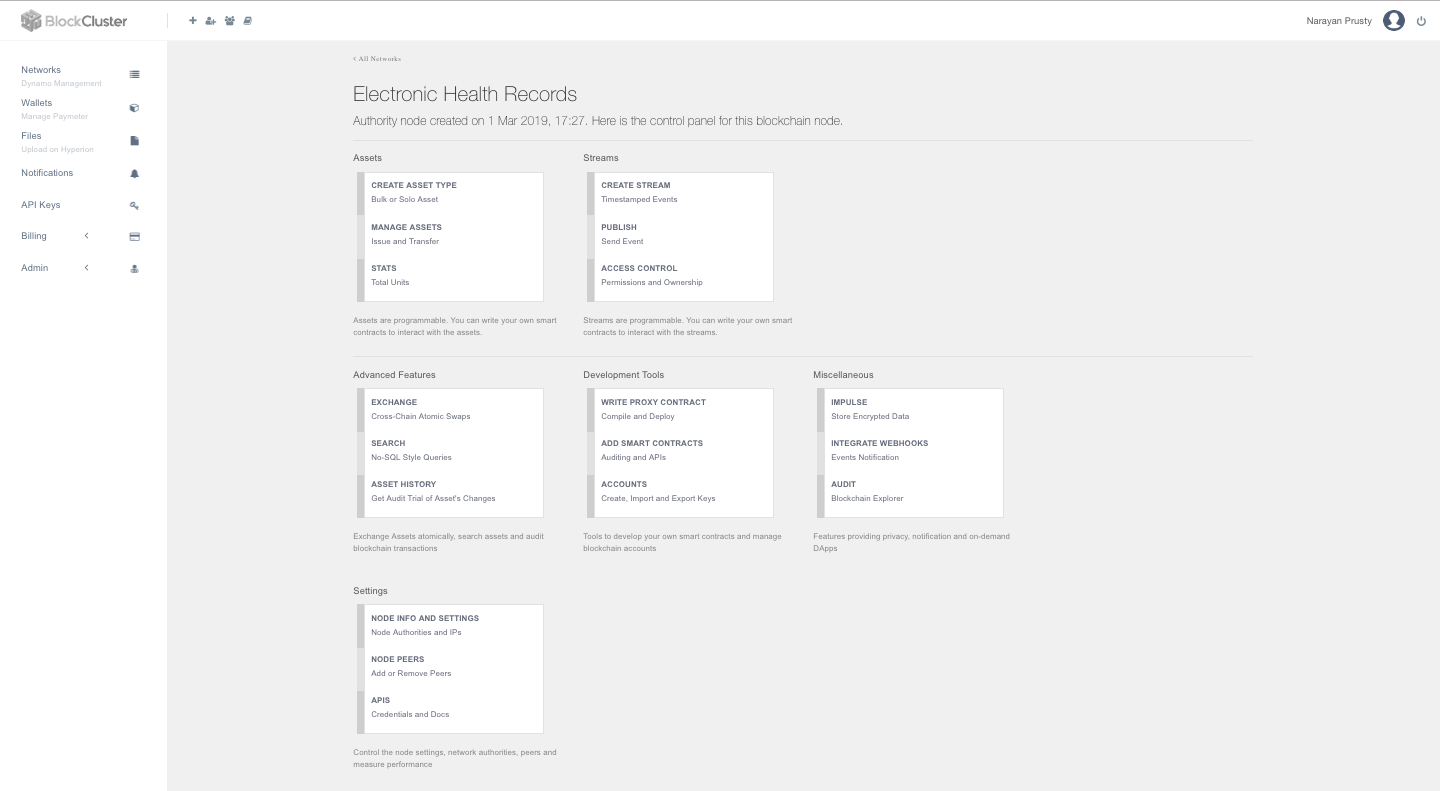Open API Keys in the sidebar
The image size is (1440, 791).
tap(41, 205)
